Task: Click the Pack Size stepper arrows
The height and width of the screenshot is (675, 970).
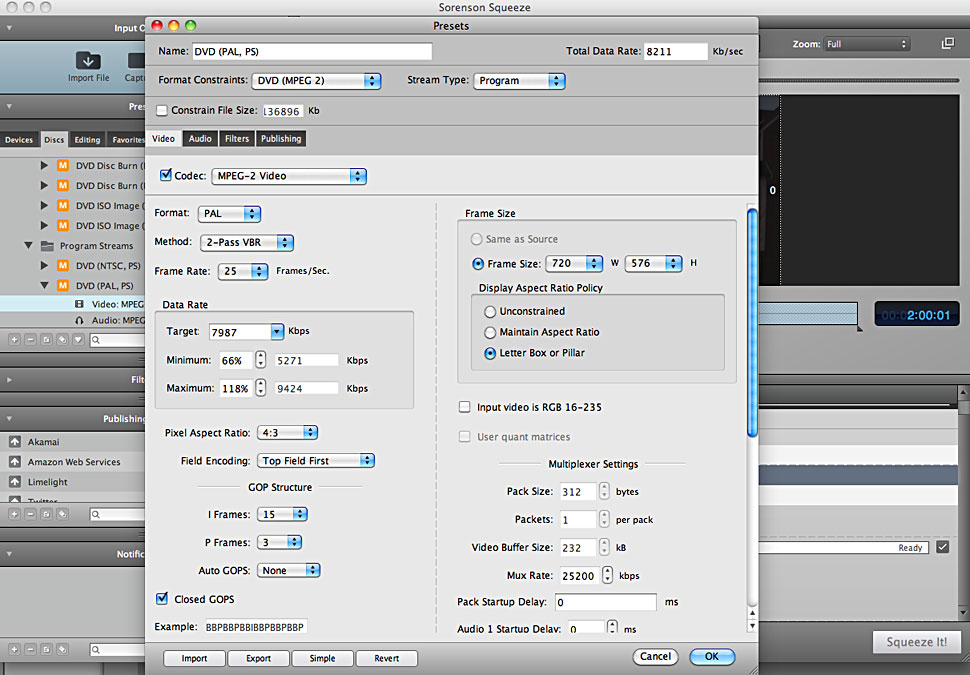Action: pyautogui.click(x=604, y=491)
